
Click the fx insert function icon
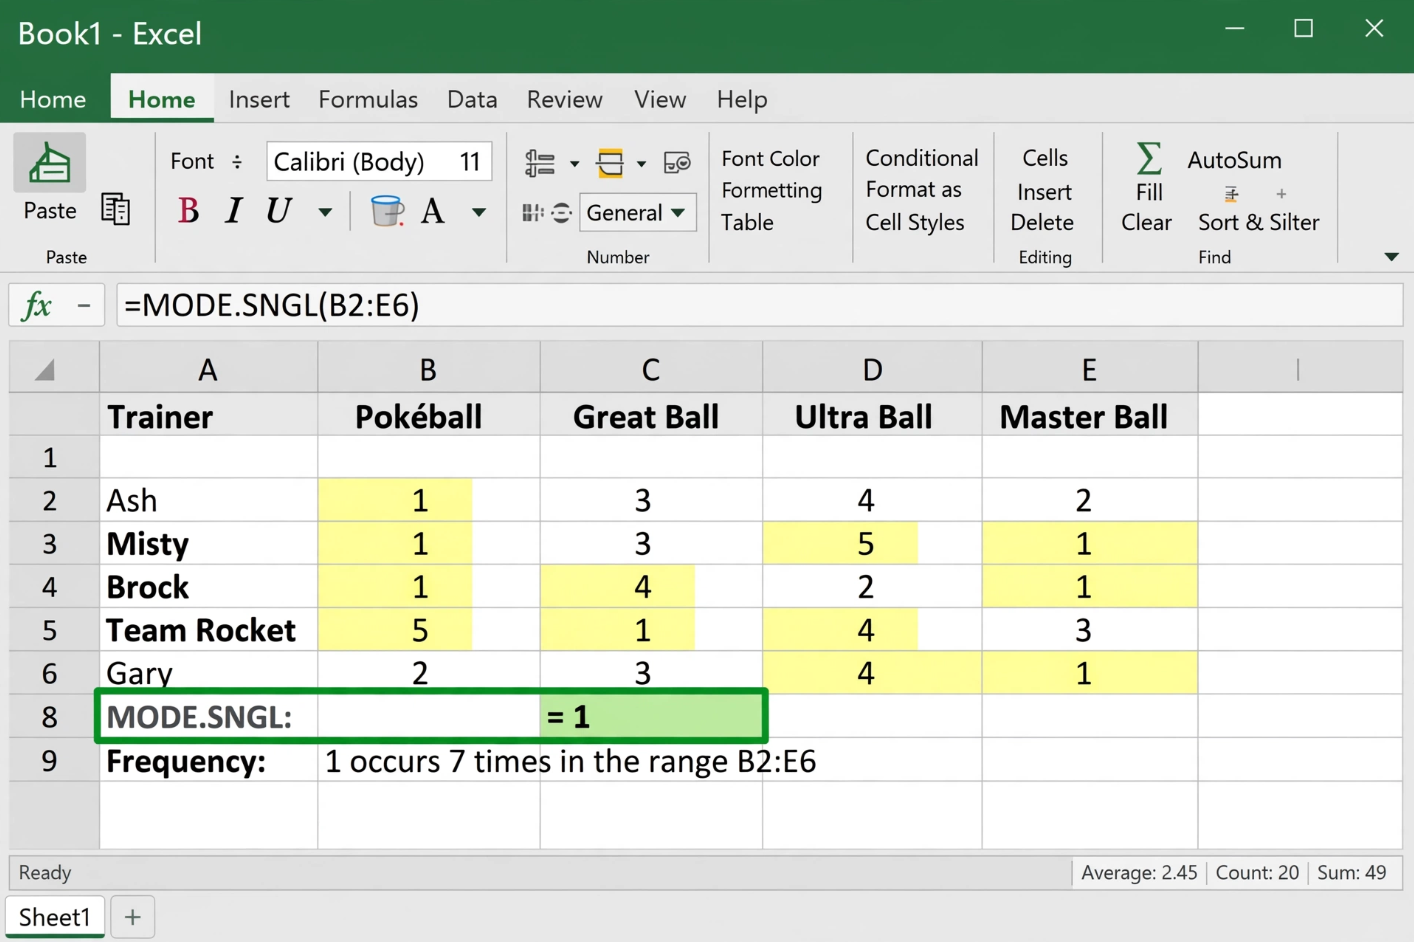(37, 305)
